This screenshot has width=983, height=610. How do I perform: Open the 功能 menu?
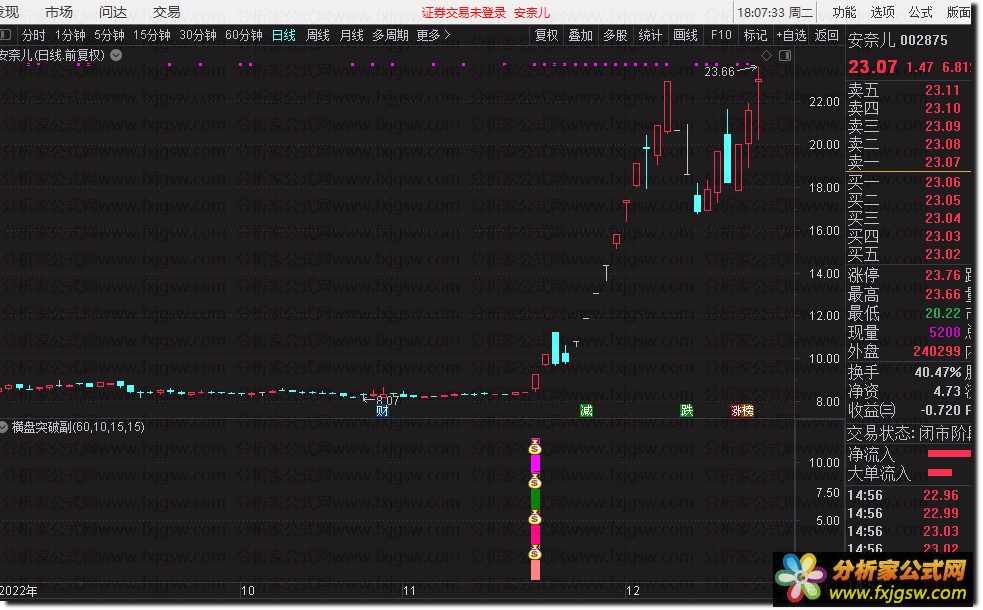pyautogui.click(x=844, y=12)
